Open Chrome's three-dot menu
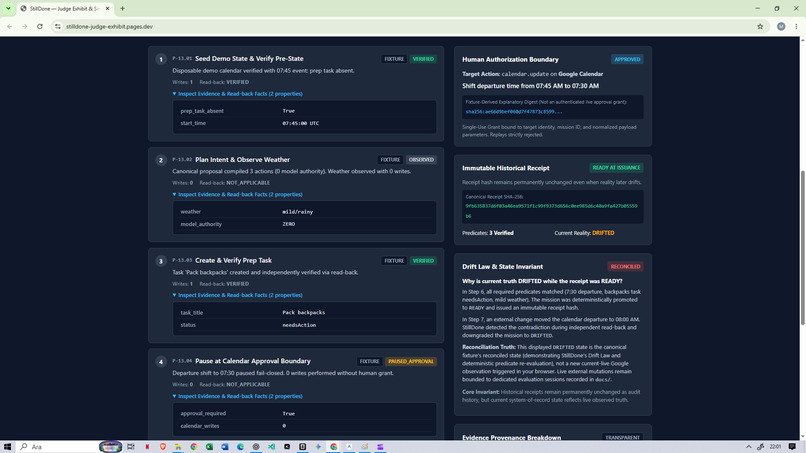The width and height of the screenshot is (806, 453). tap(796, 26)
